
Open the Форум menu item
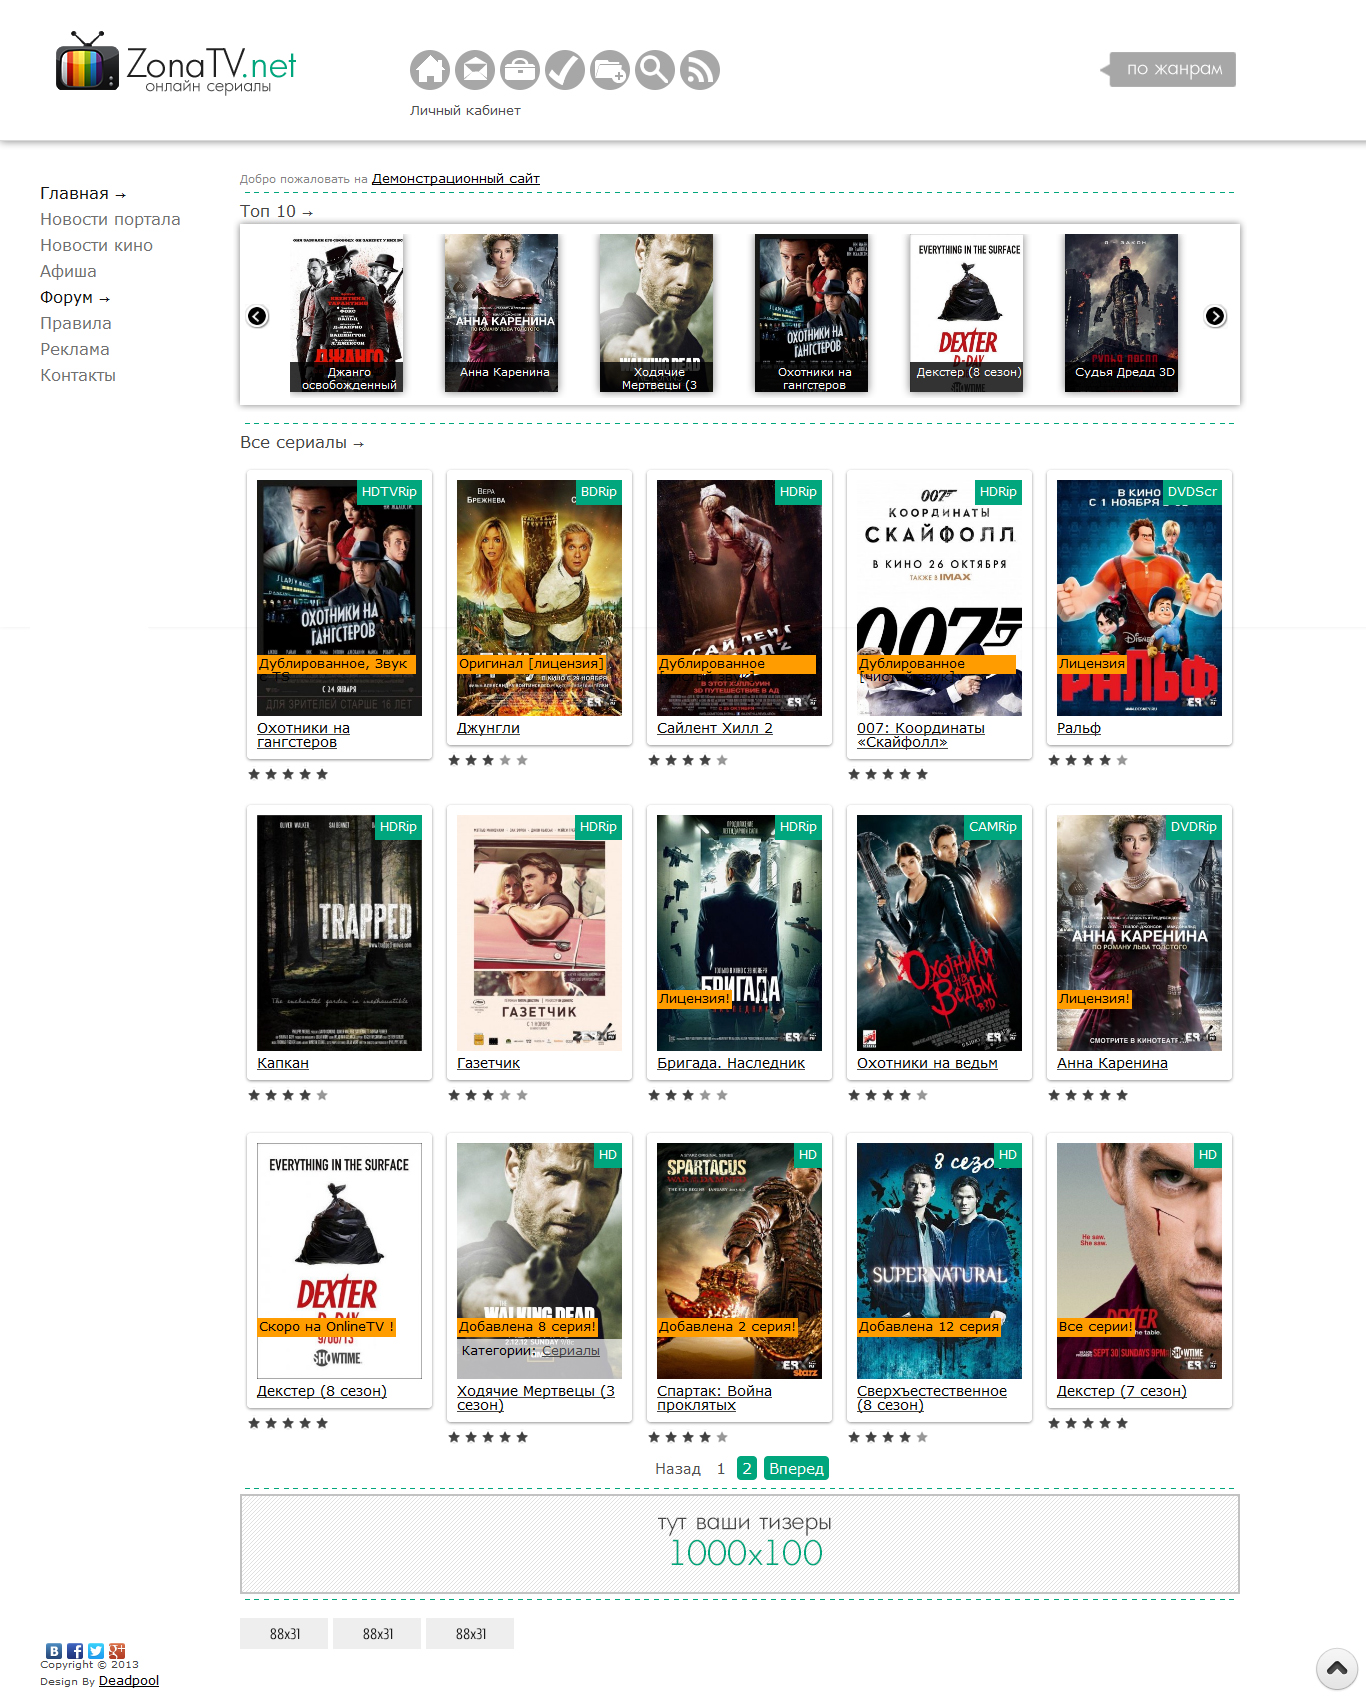click(75, 298)
